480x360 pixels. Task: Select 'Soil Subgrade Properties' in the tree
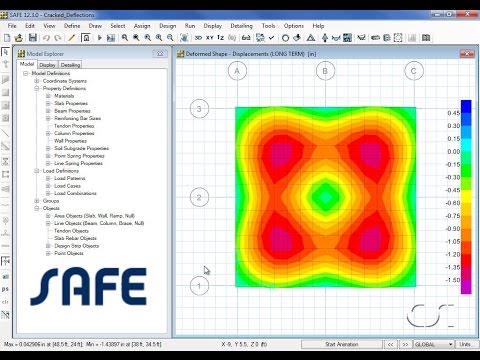pos(81,148)
